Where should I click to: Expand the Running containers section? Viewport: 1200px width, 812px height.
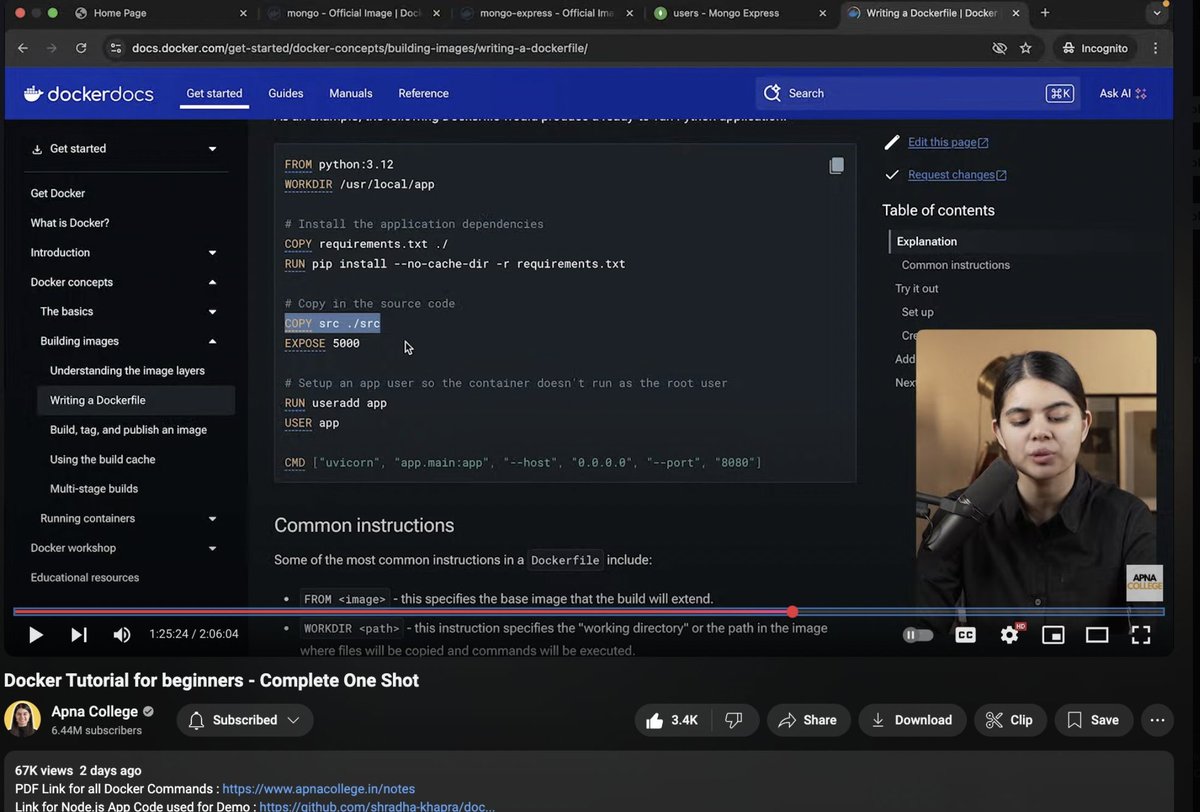tap(212, 519)
